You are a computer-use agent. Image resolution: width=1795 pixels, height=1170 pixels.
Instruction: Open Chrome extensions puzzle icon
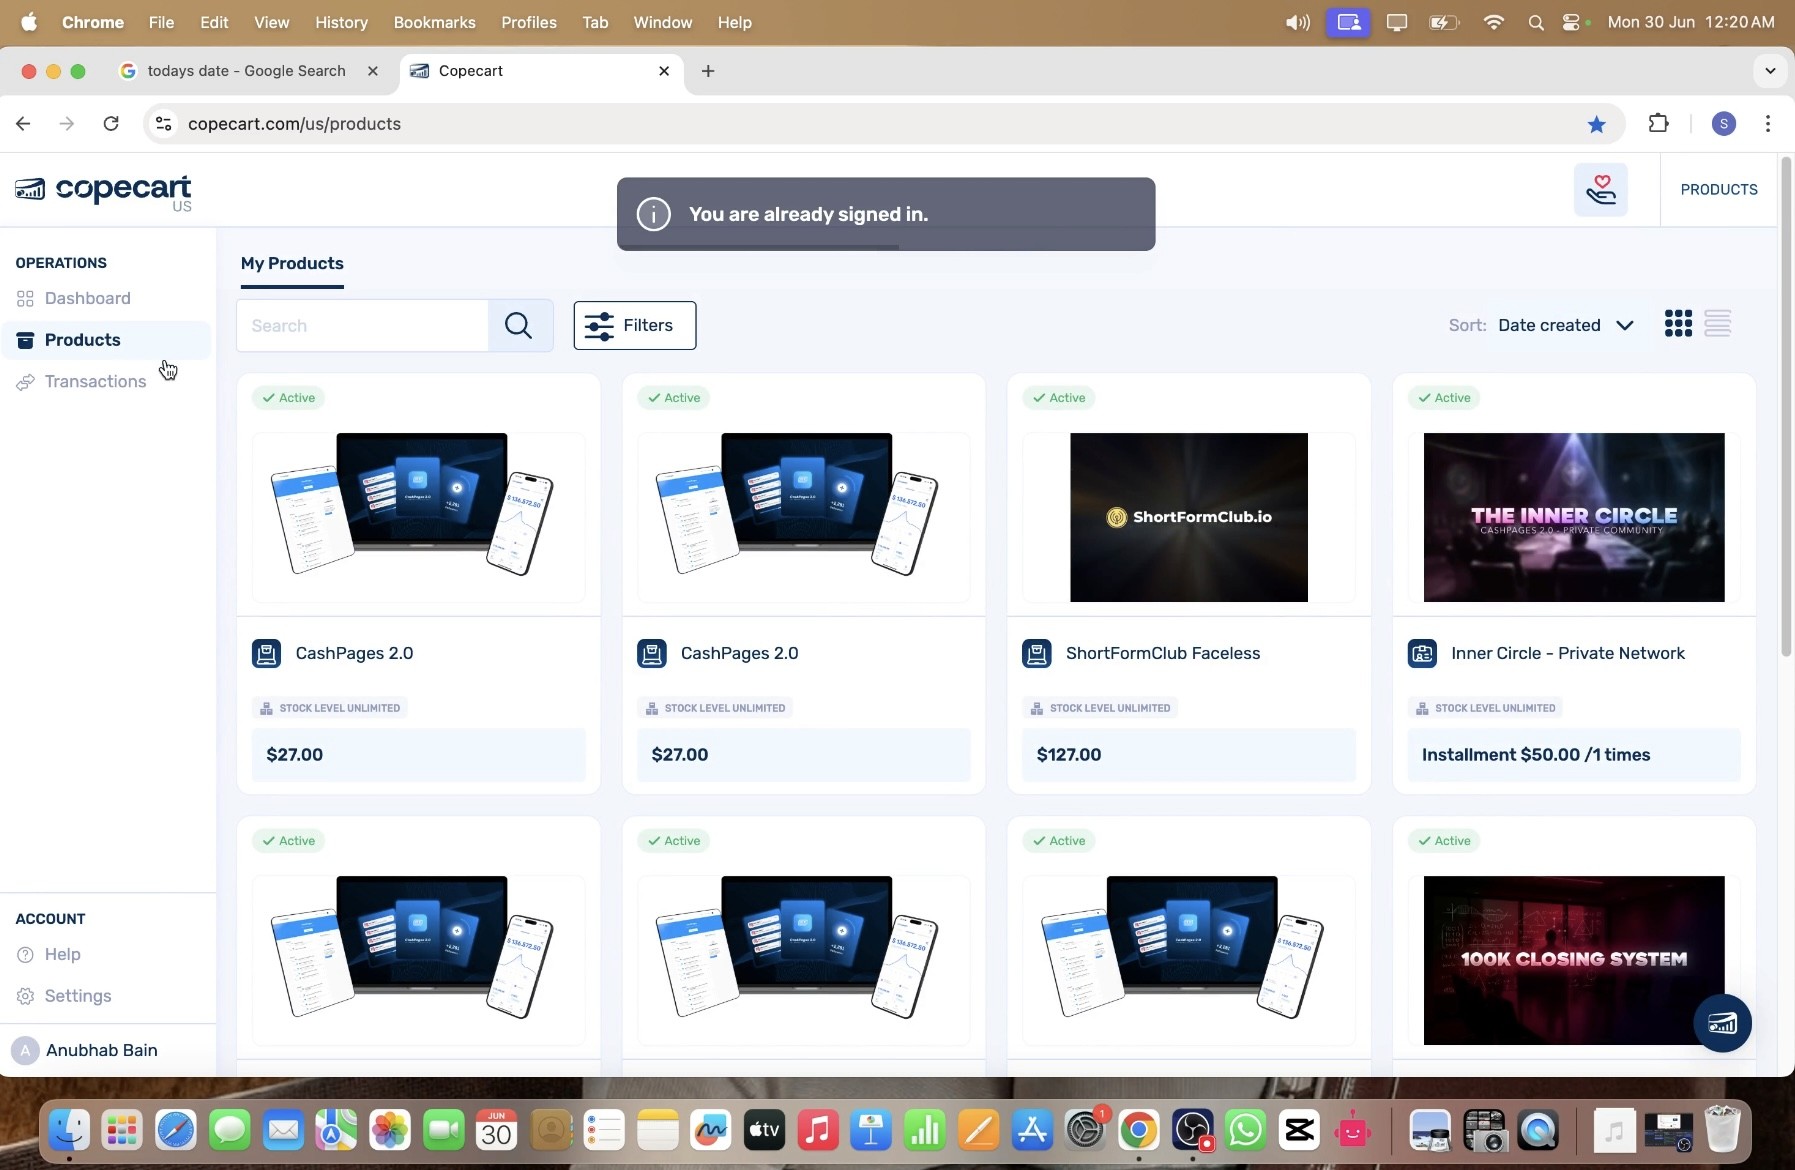tap(1659, 124)
